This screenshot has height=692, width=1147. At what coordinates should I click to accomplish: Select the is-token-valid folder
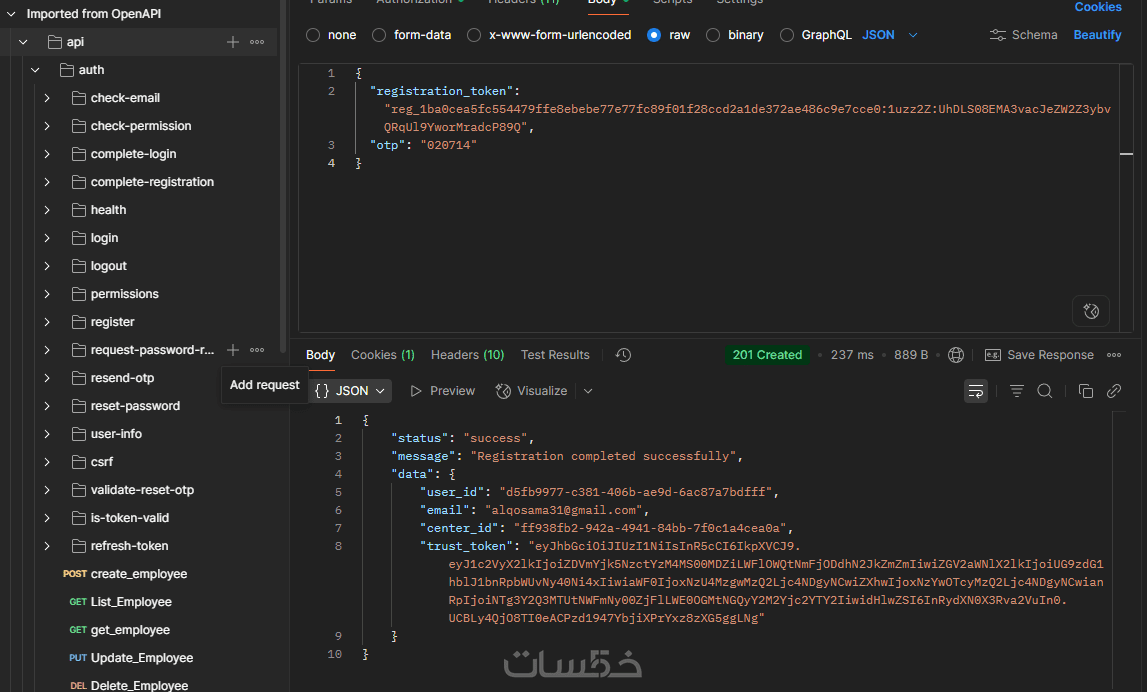pyautogui.click(x=129, y=518)
